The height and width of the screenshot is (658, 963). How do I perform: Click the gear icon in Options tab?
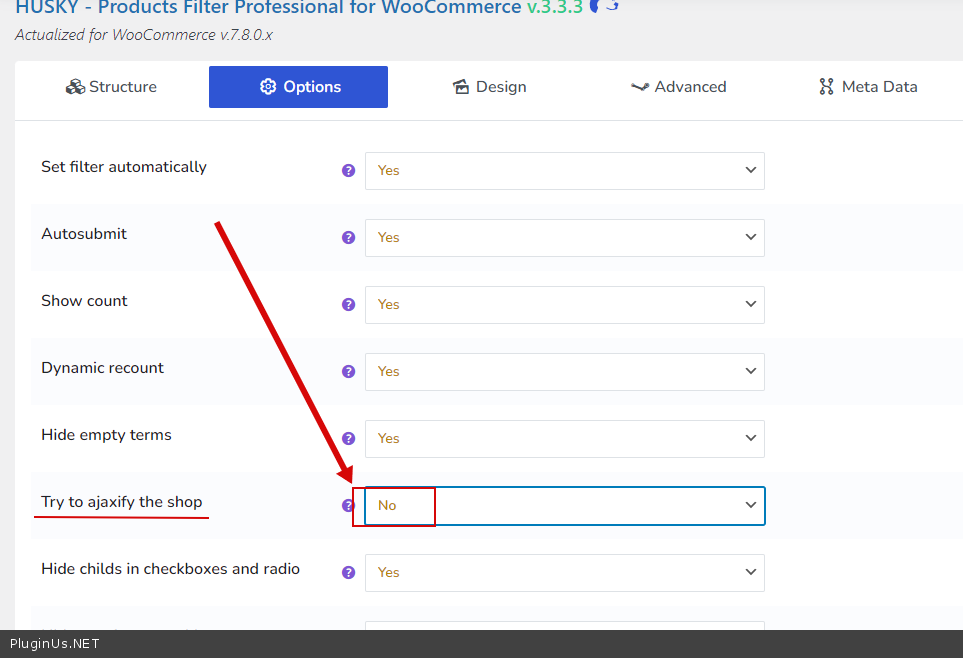[267, 87]
